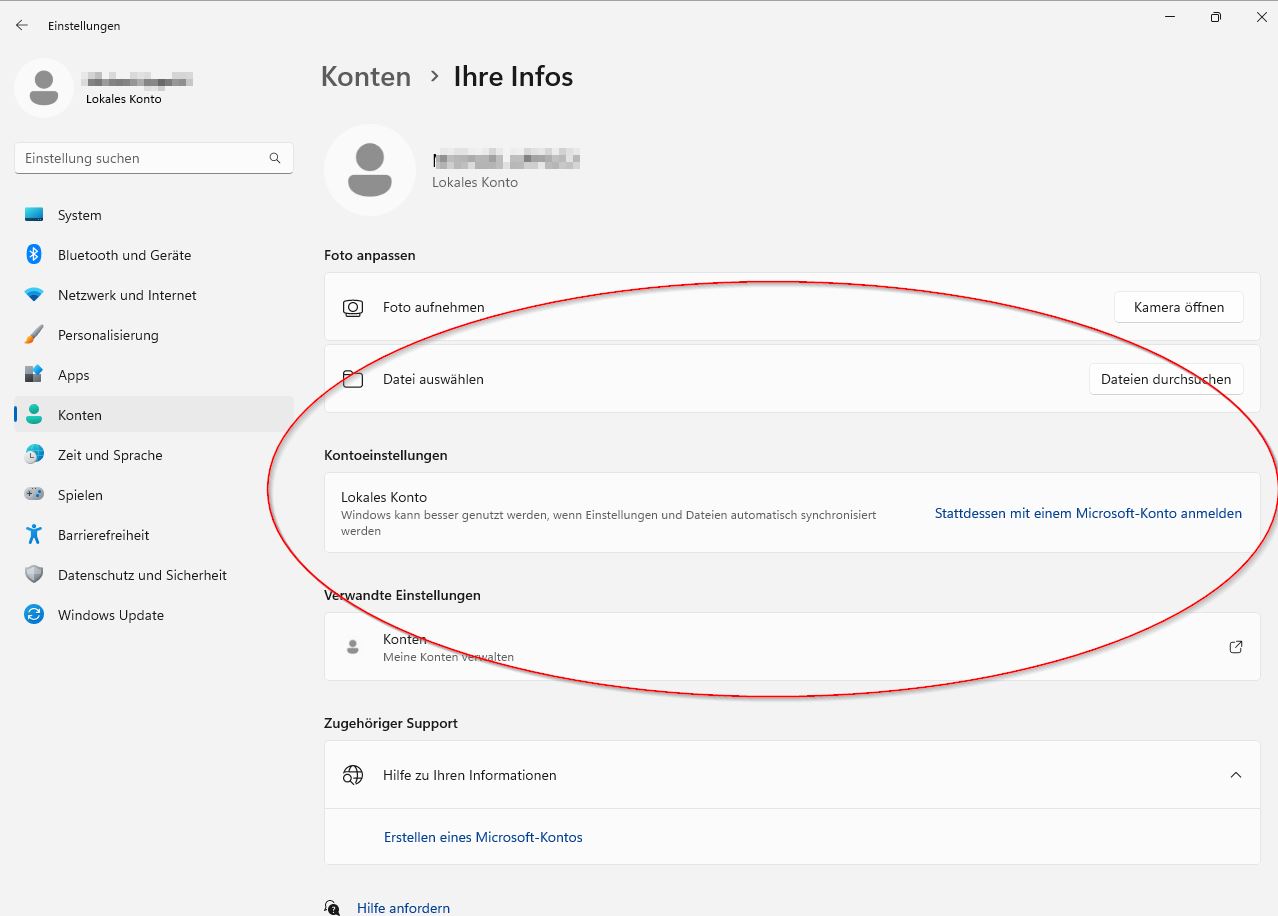Click the Konten person icon in sidebar
Image resolution: width=1278 pixels, height=916 pixels.
(34, 415)
